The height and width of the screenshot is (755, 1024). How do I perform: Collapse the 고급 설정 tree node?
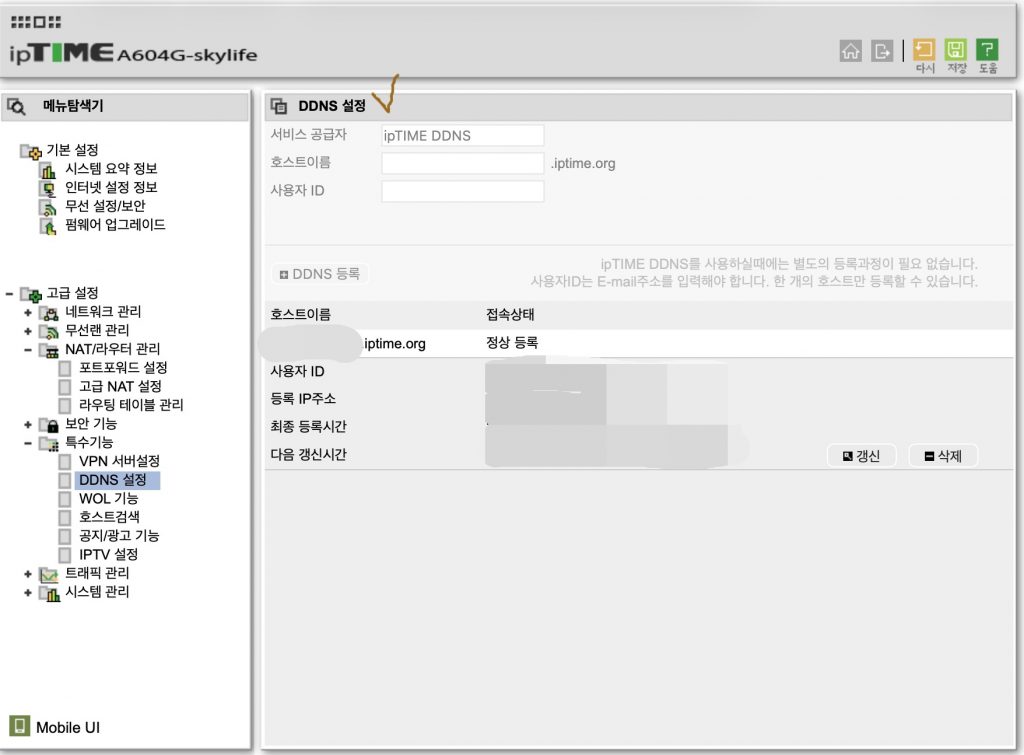tap(10, 293)
